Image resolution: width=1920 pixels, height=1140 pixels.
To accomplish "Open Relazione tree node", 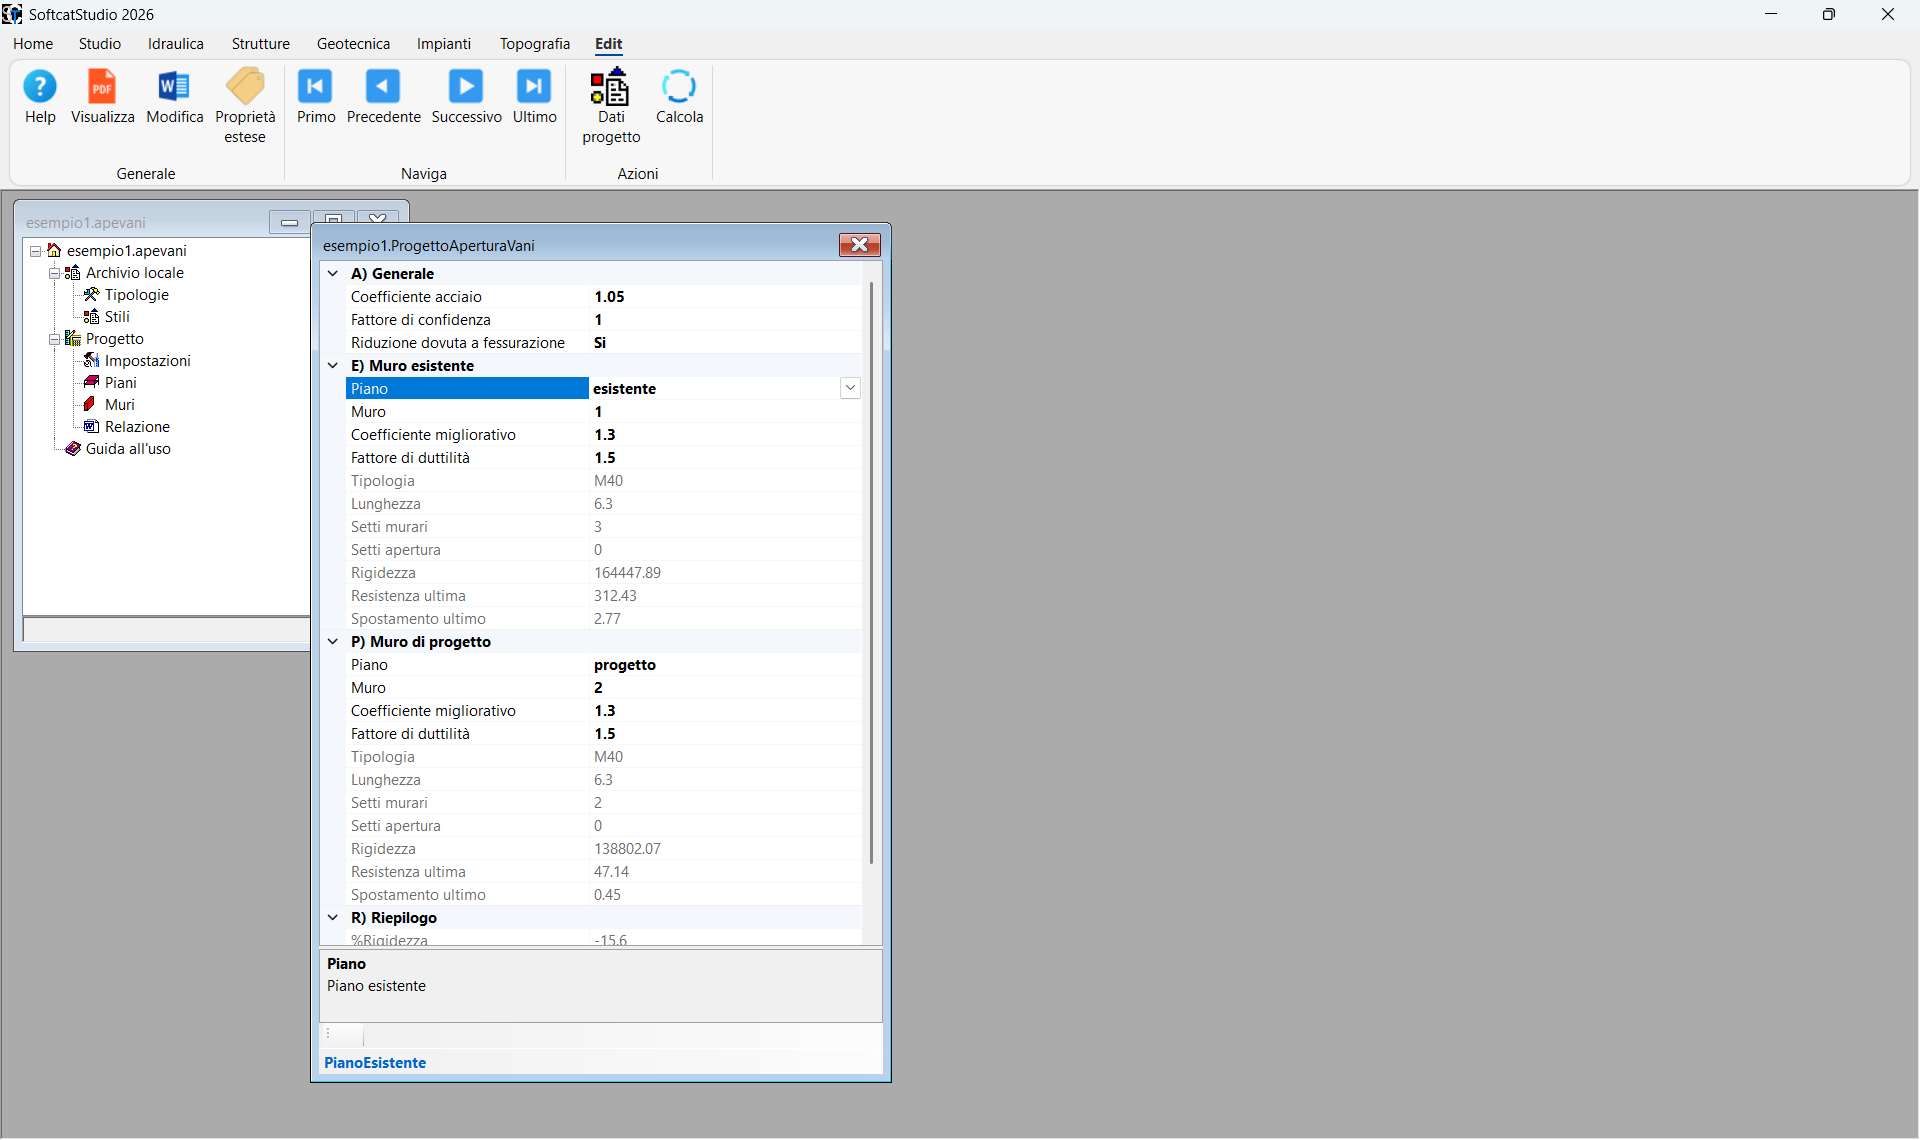I will (137, 427).
